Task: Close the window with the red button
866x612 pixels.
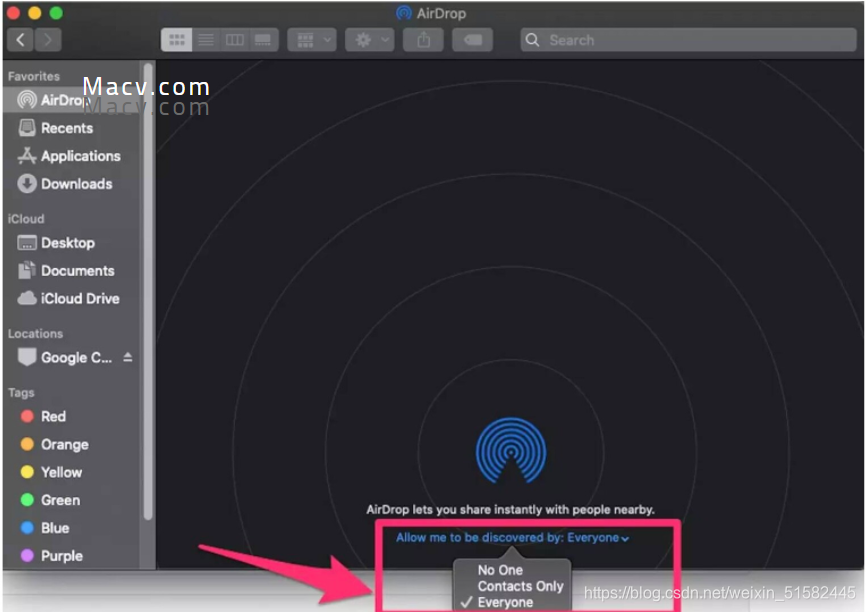Action: [13, 13]
